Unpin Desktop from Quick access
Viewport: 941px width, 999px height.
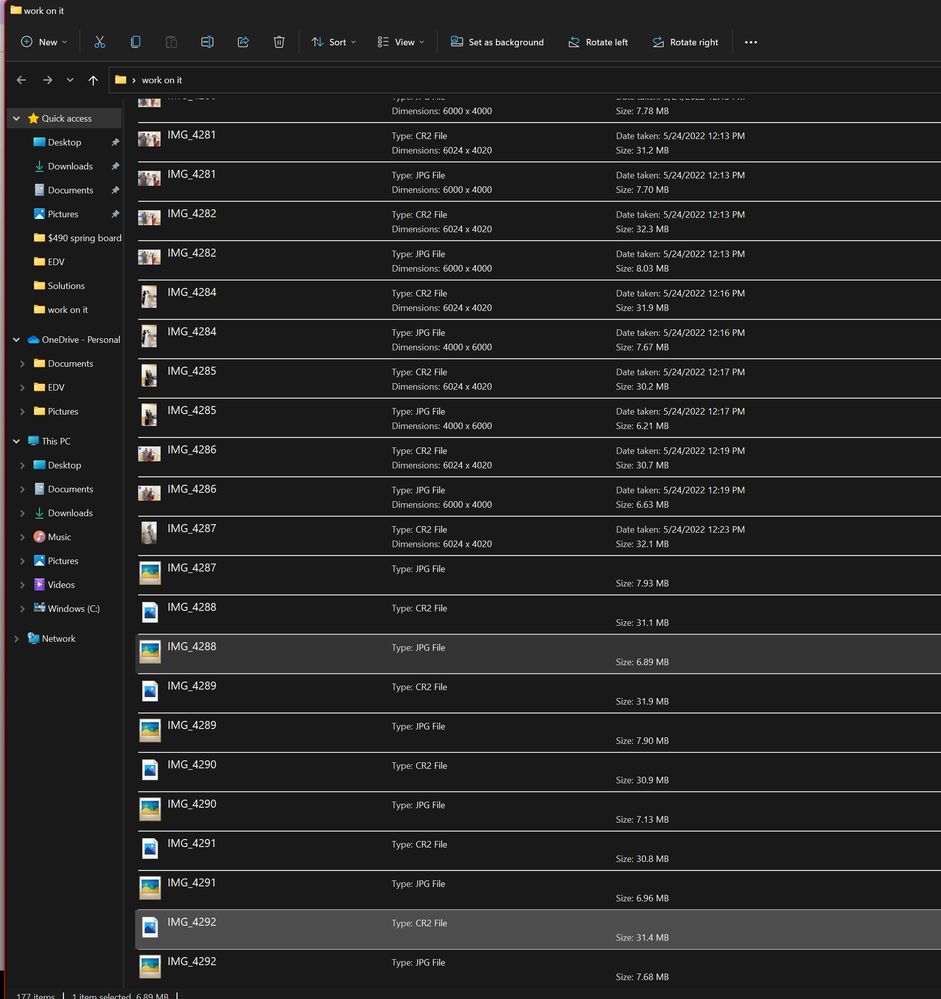pyautogui.click(x=115, y=142)
